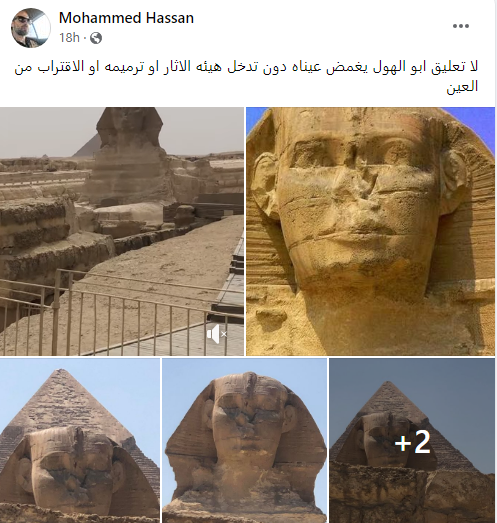Click the public globe privacy icon
497x523 pixels.
pos(96,38)
